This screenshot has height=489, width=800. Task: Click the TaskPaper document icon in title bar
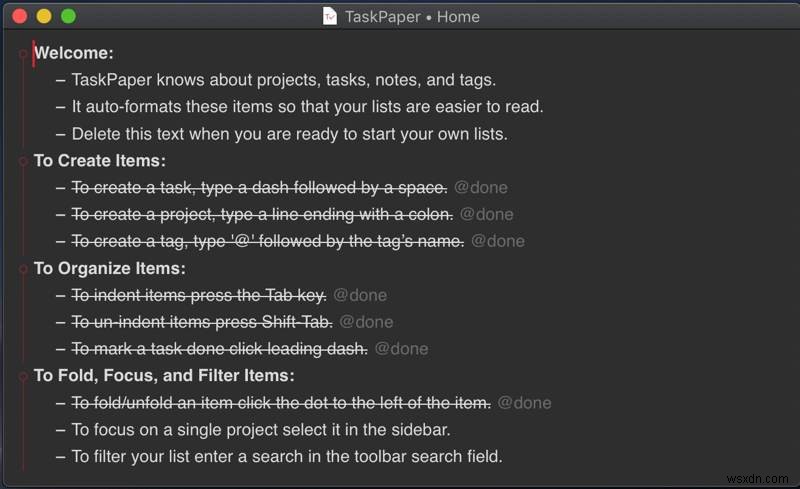(x=330, y=16)
